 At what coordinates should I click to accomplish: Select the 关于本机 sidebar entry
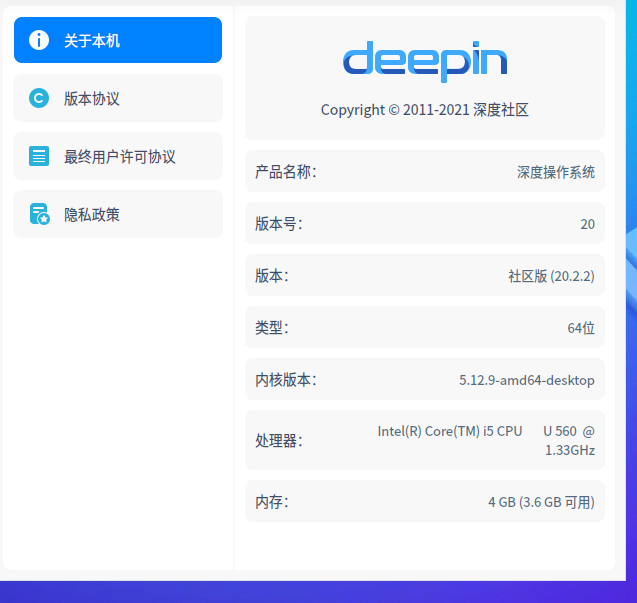click(x=118, y=40)
